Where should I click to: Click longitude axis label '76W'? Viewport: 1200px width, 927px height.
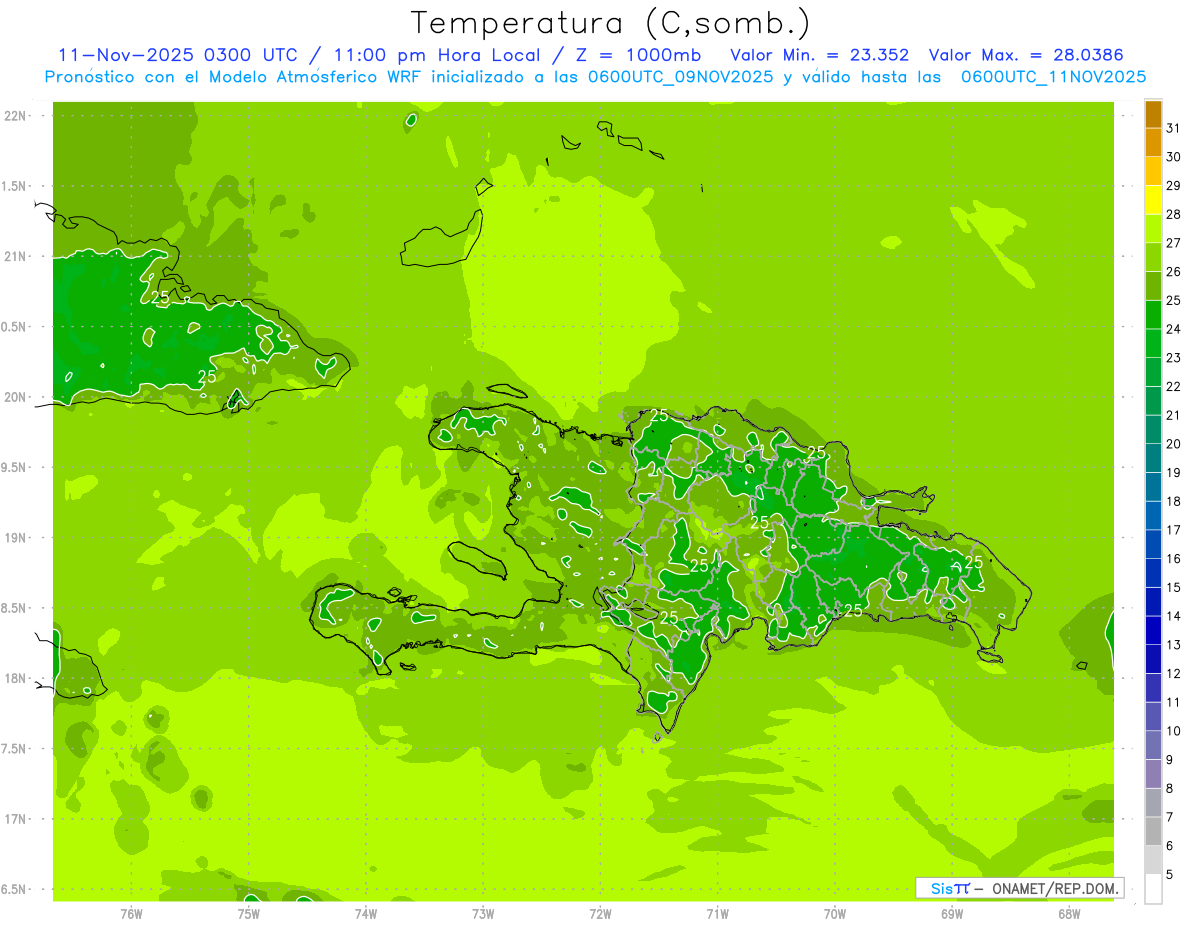coord(131,914)
